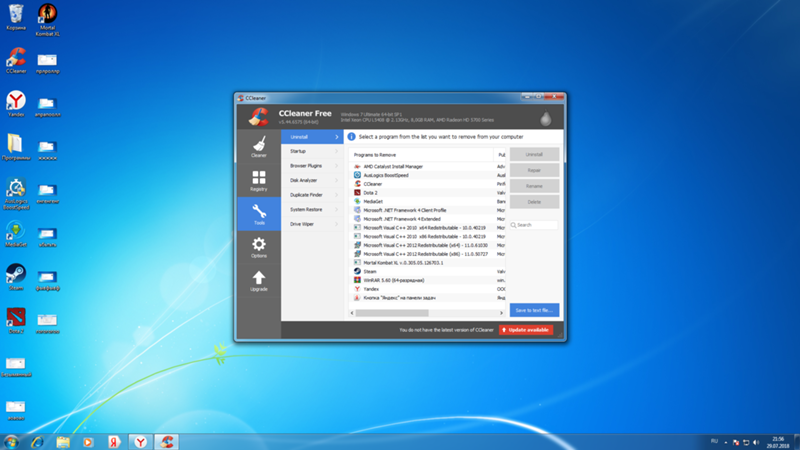The width and height of the screenshot is (800, 450).
Task: Select the MediaGet desktop shortcut
Action: point(16,234)
